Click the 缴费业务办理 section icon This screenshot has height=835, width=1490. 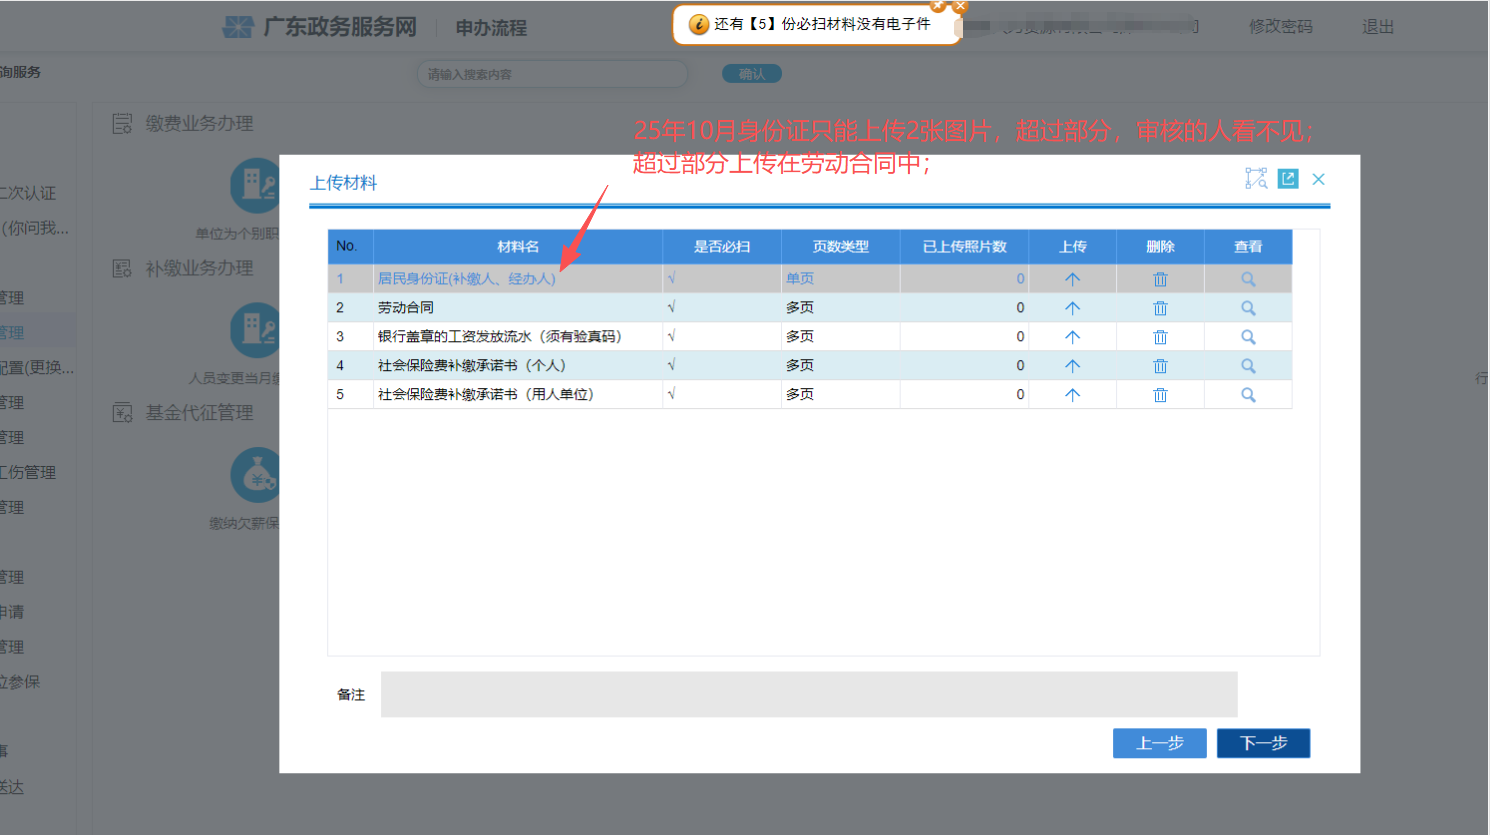pos(122,124)
